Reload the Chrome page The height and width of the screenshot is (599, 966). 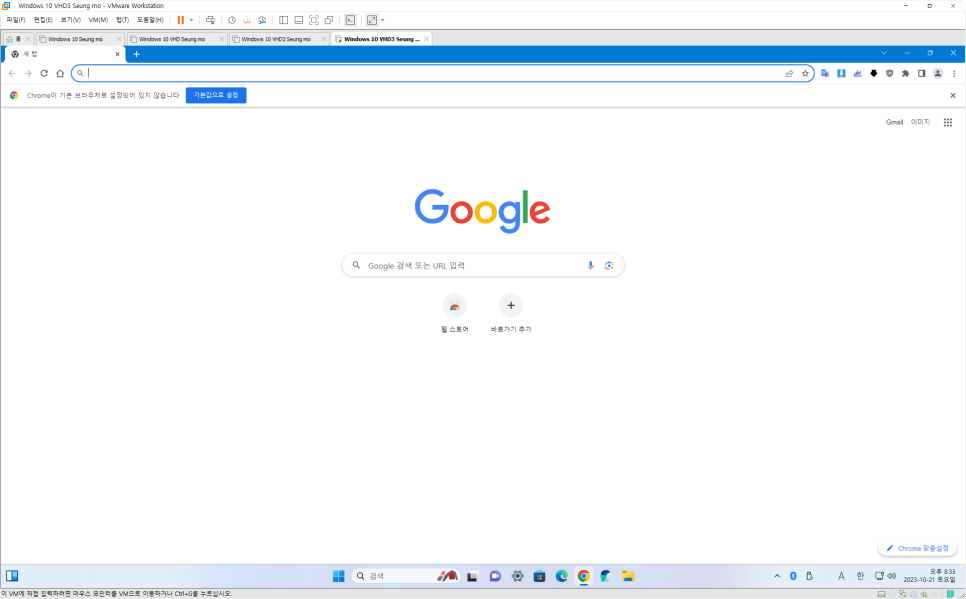coord(44,73)
